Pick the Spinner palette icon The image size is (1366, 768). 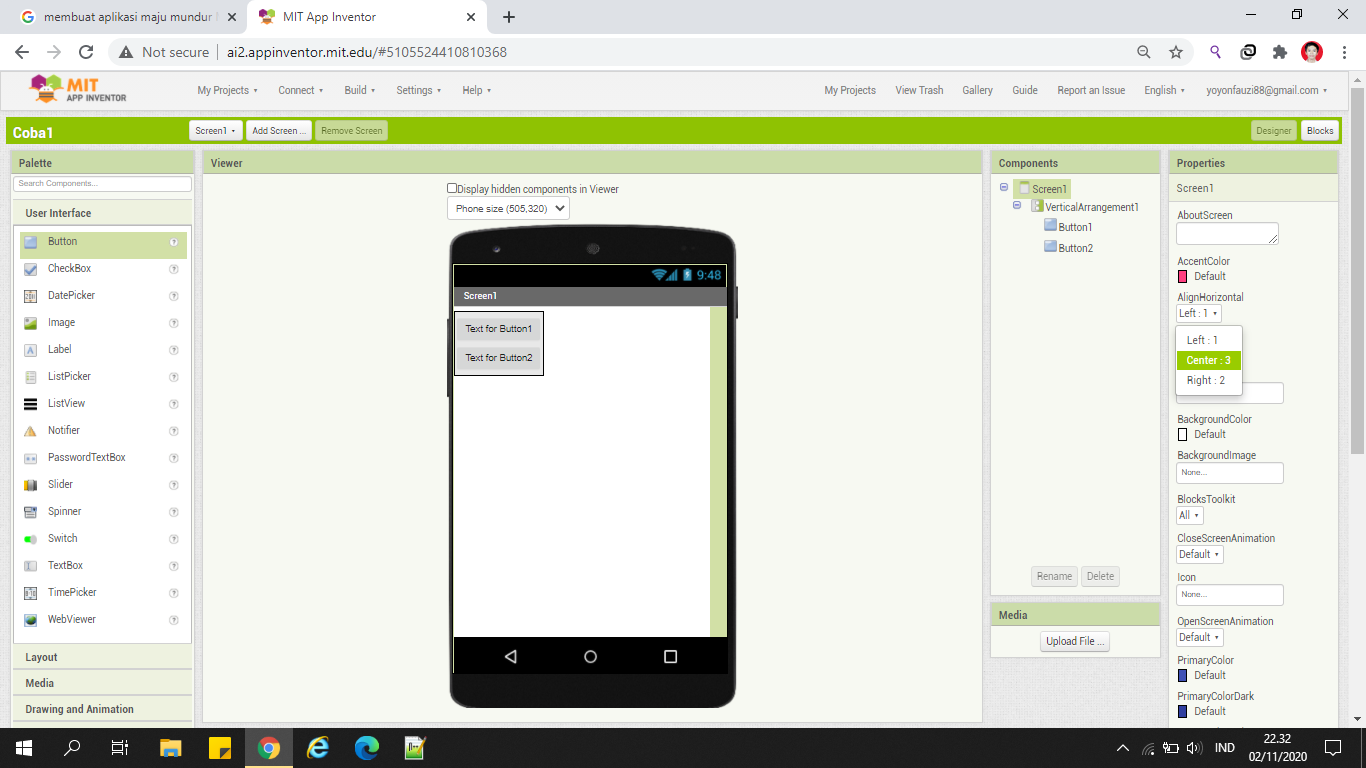click(31, 512)
